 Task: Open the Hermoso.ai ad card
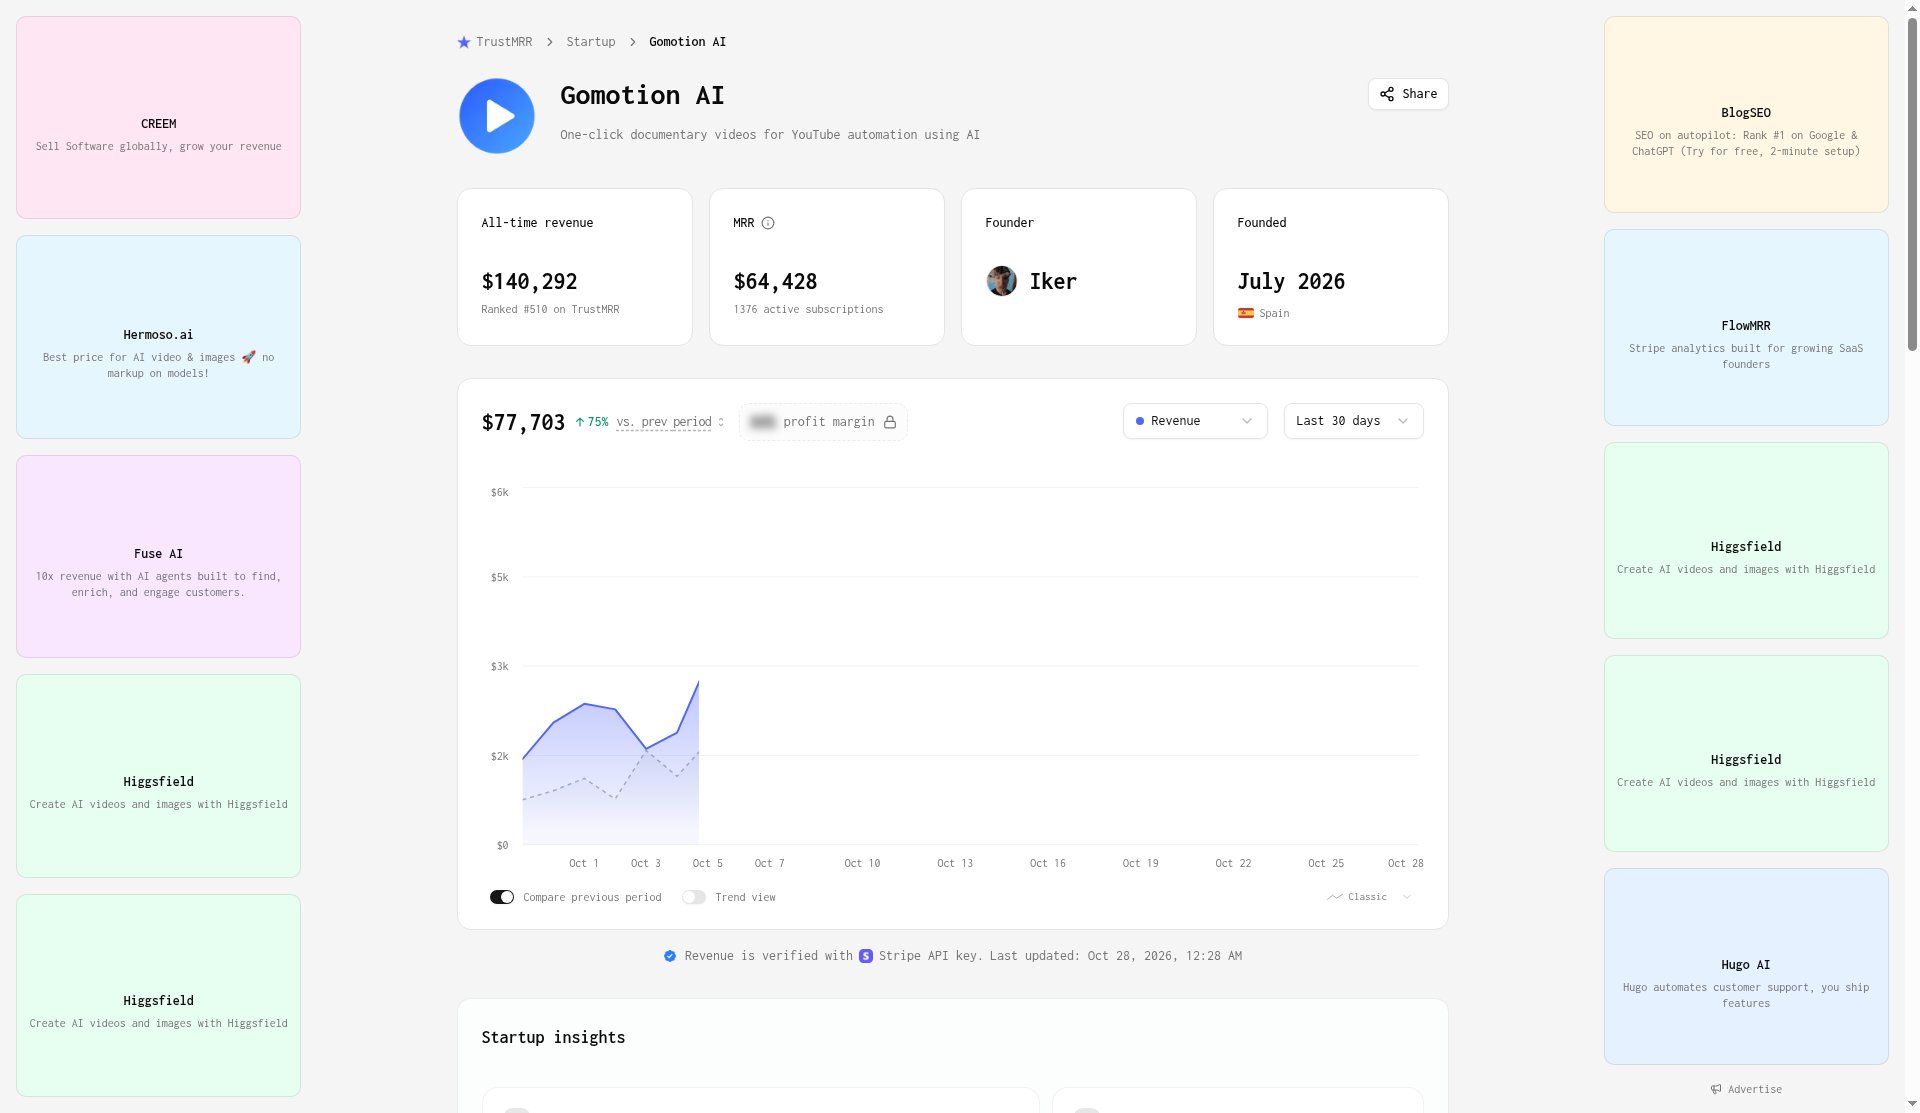pyautogui.click(x=158, y=337)
